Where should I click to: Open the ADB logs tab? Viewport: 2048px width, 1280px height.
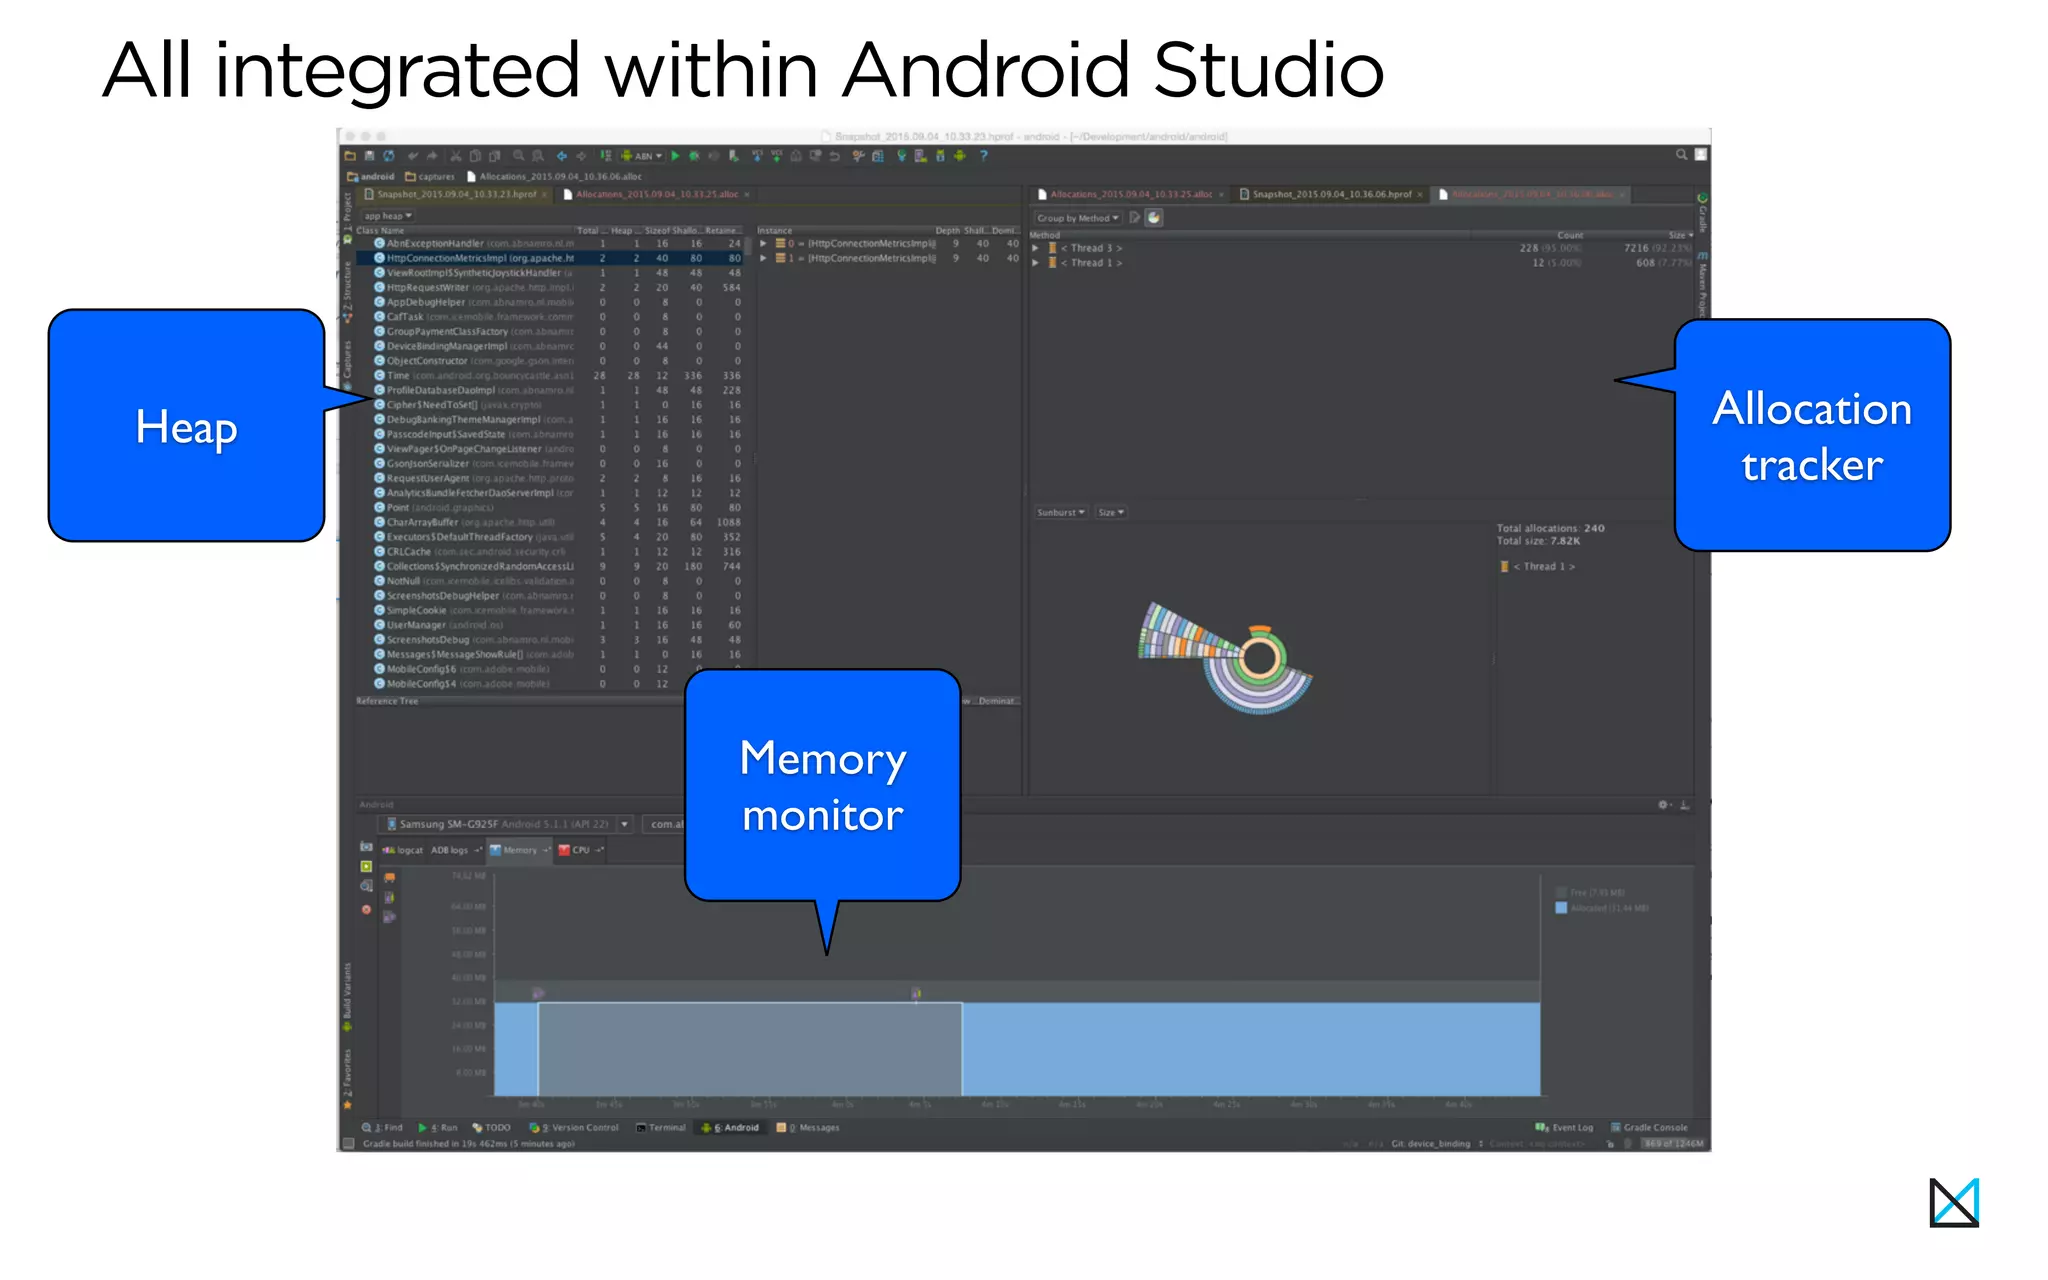455,851
